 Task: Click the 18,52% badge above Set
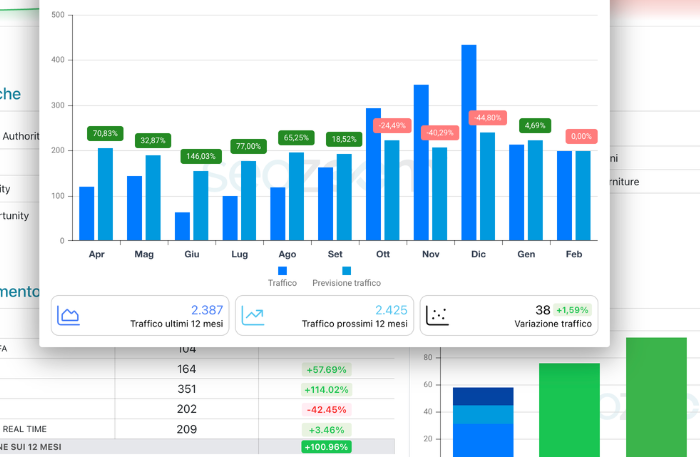344,139
